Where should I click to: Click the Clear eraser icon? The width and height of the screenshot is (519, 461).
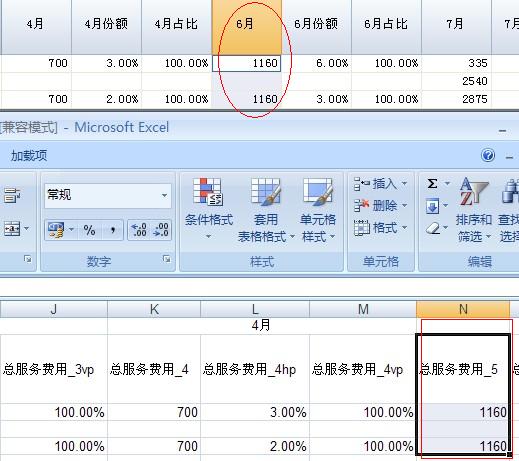[x=433, y=228]
